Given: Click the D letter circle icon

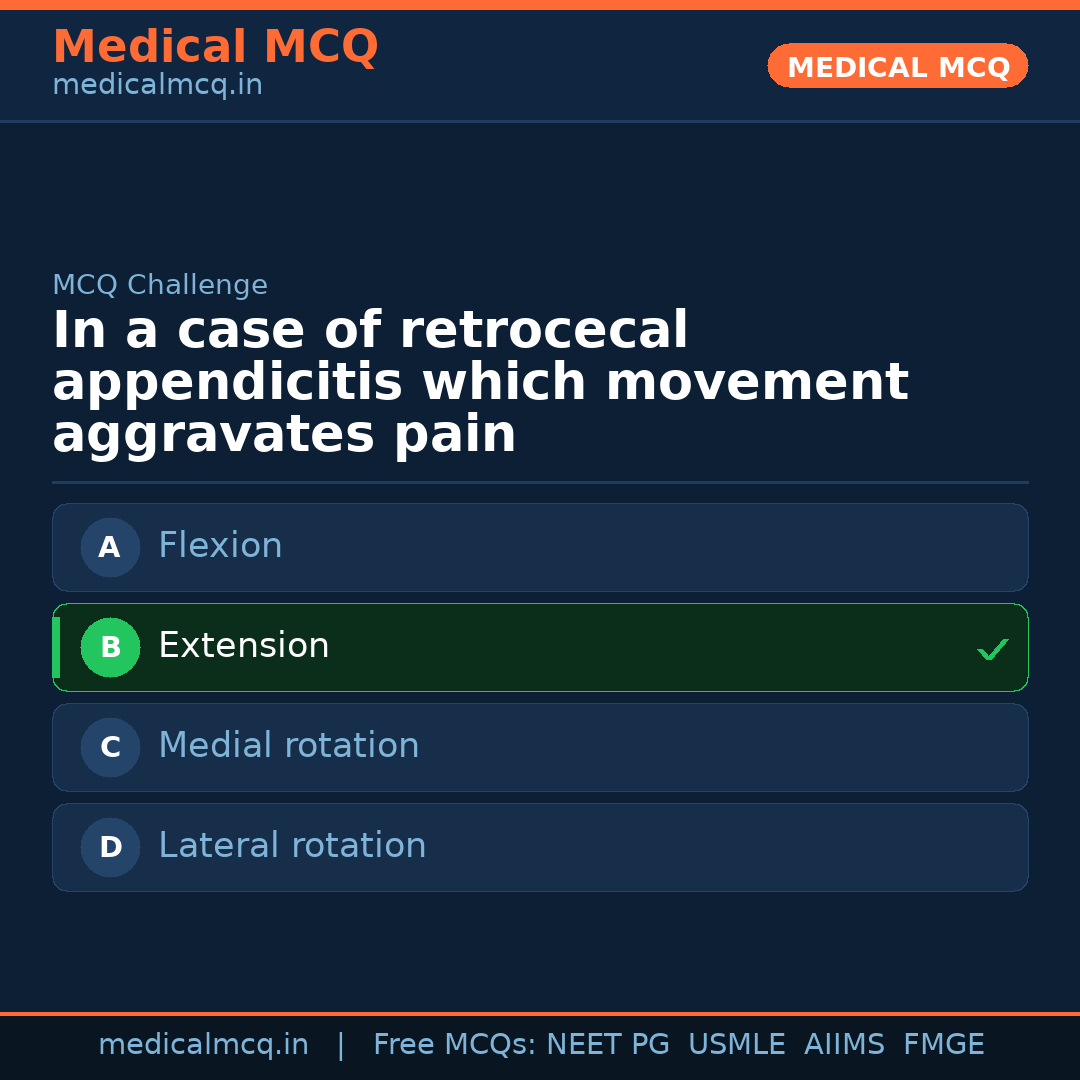Looking at the screenshot, I should [x=110, y=847].
